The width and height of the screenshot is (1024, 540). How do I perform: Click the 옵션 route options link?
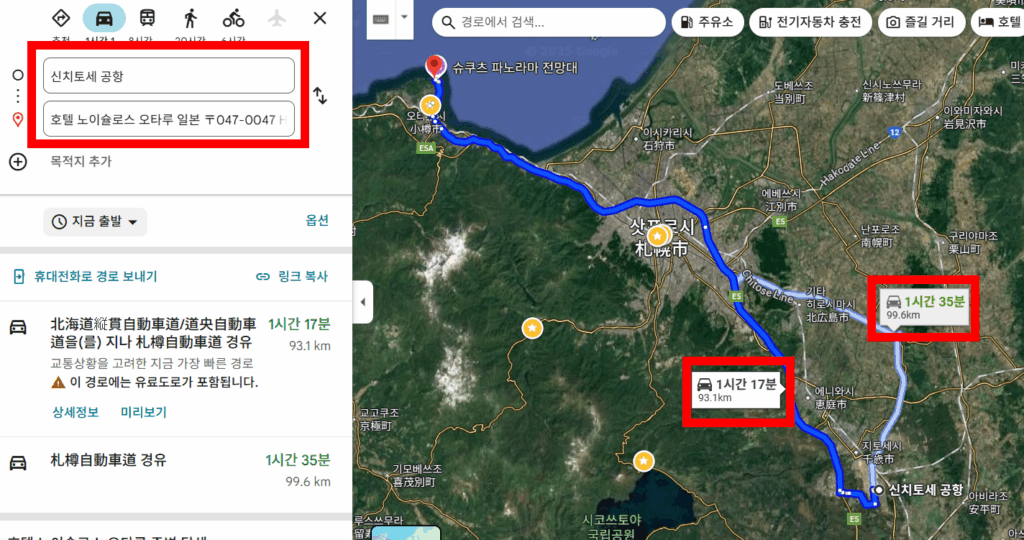click(x=317, y=221)
